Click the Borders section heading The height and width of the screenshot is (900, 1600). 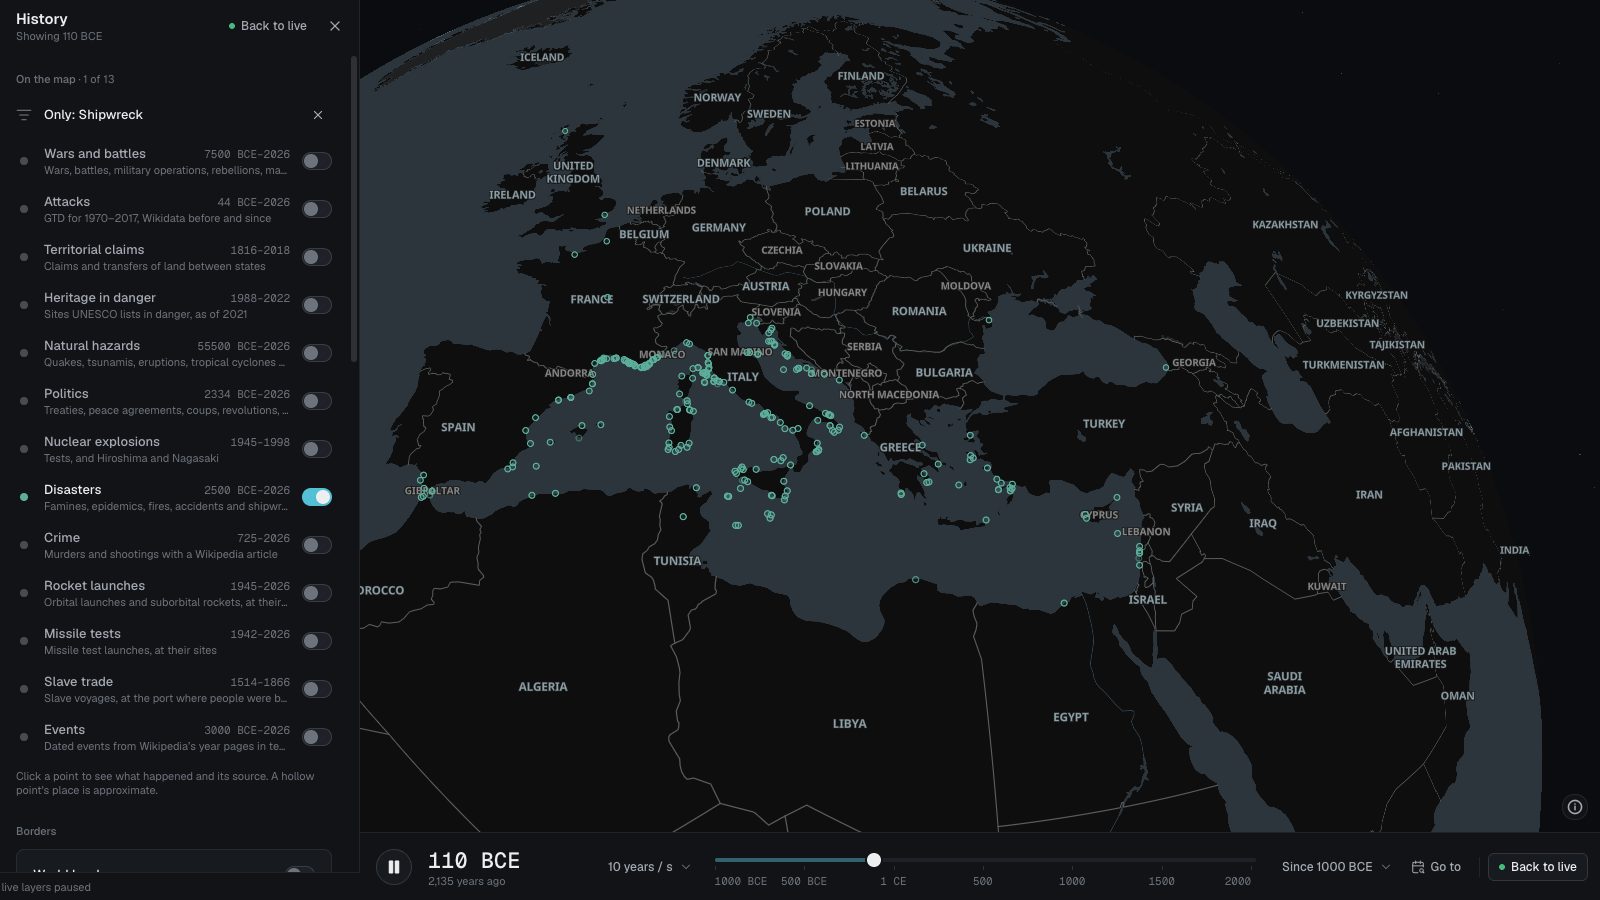(x=36, y=832)
